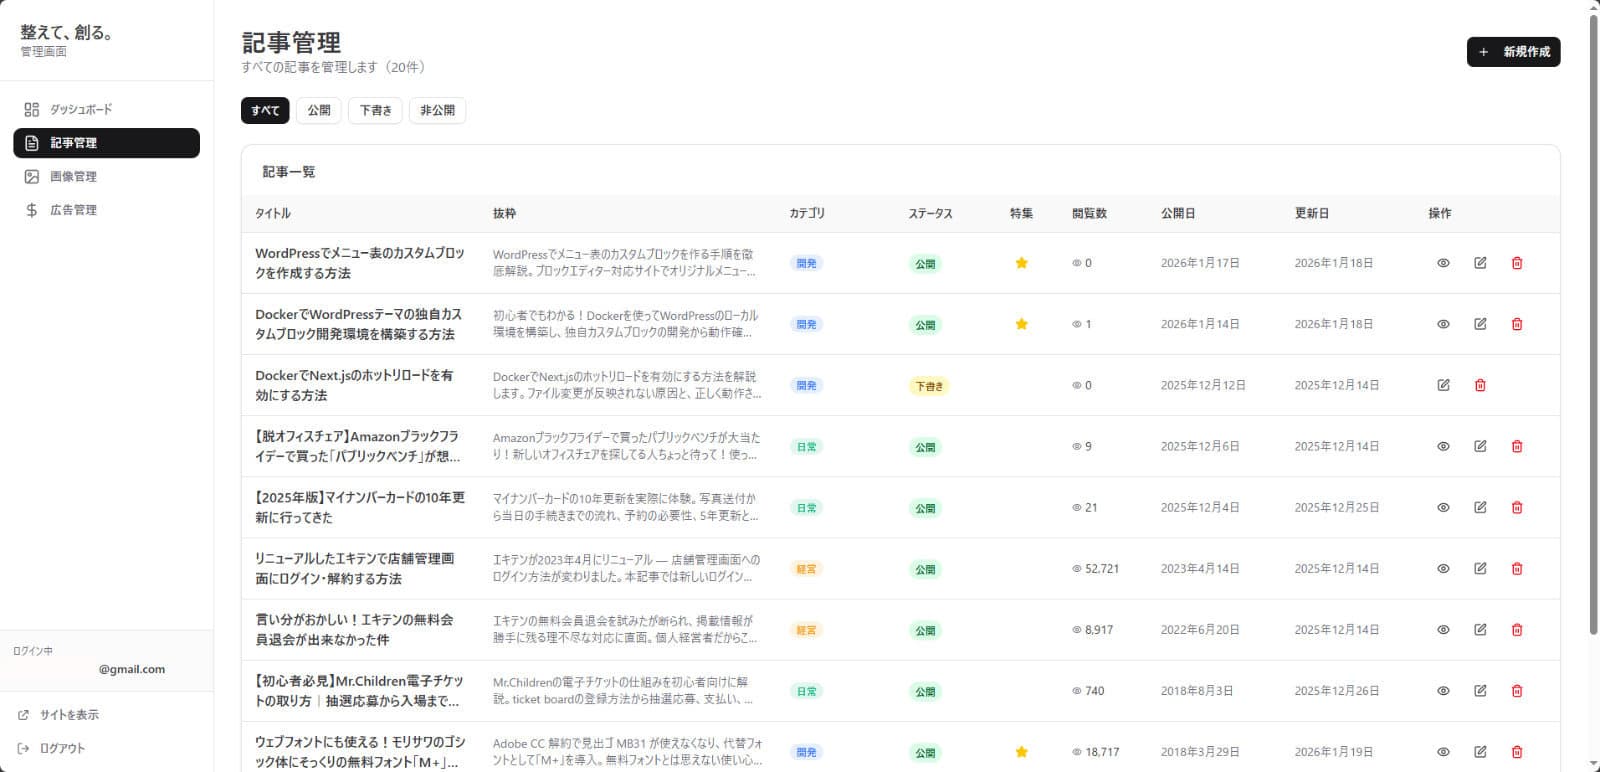The image size is (1600, 772).
Task: Click the 更新日 column header
Action: pos(1312,214)
